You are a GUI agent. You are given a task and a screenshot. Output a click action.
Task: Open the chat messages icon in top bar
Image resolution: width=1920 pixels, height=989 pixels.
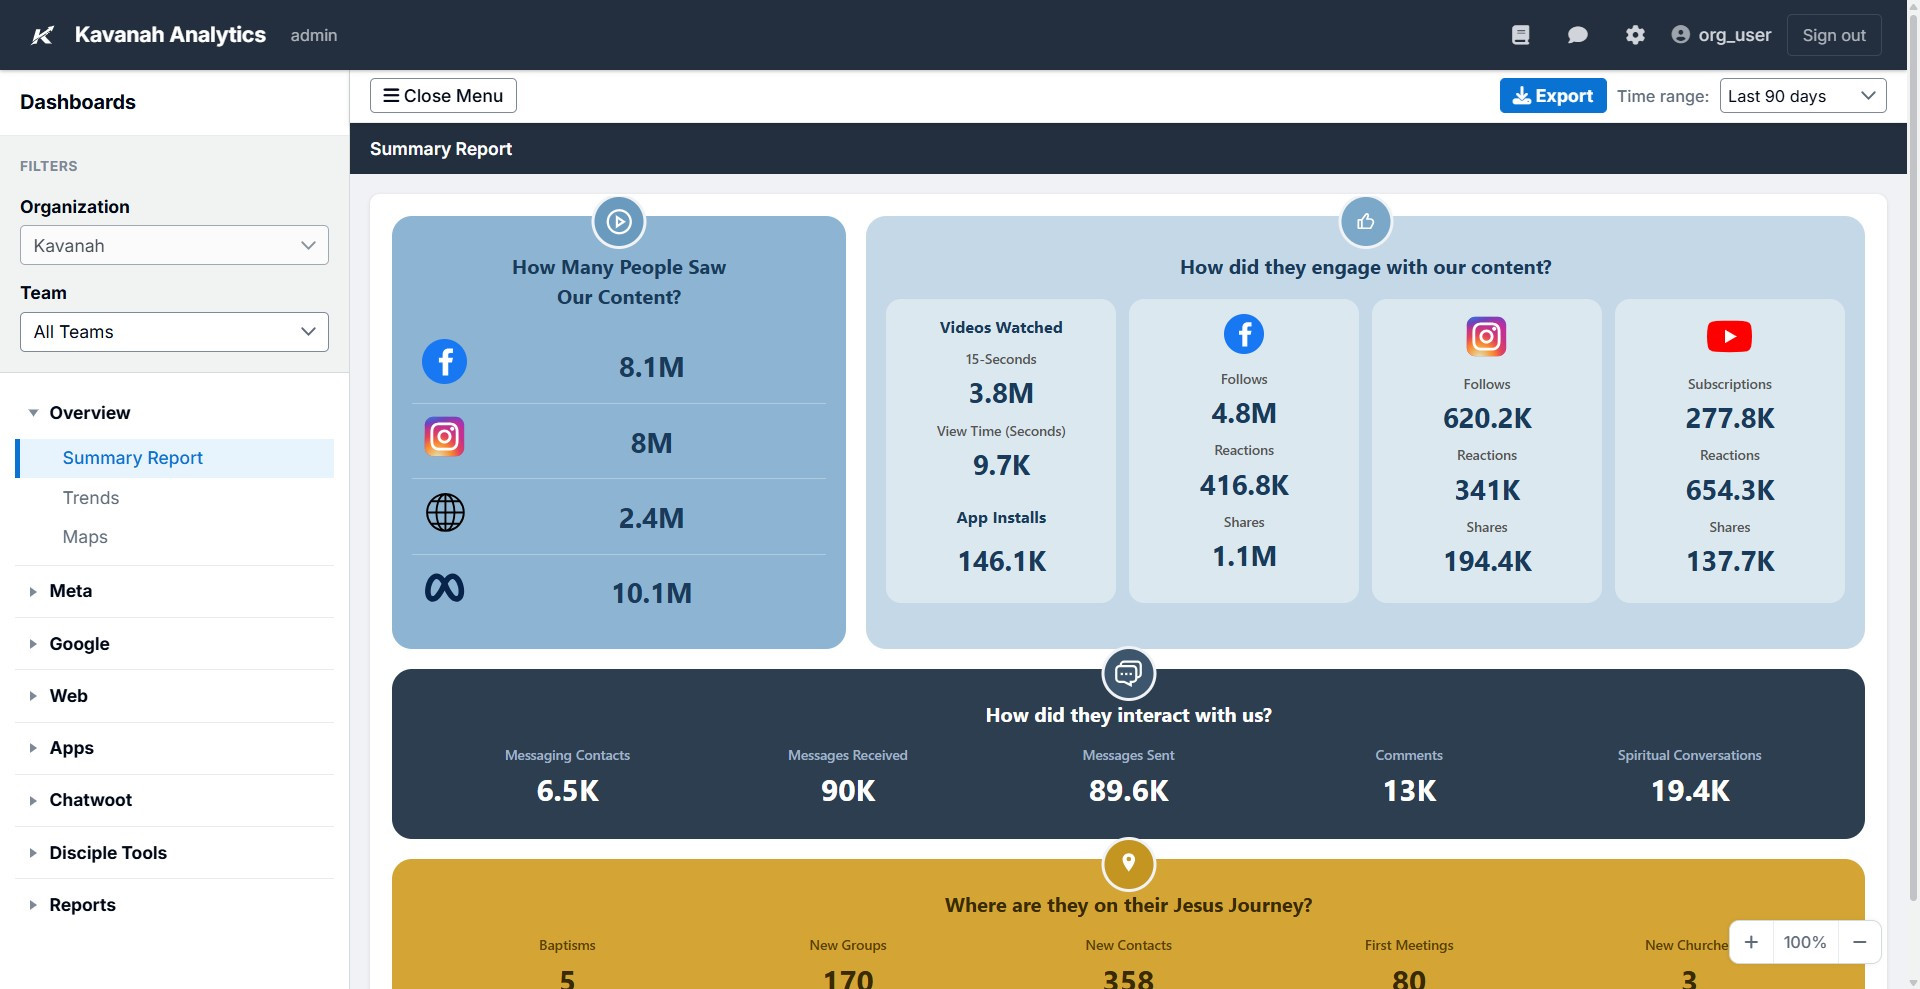point(1578,34)
